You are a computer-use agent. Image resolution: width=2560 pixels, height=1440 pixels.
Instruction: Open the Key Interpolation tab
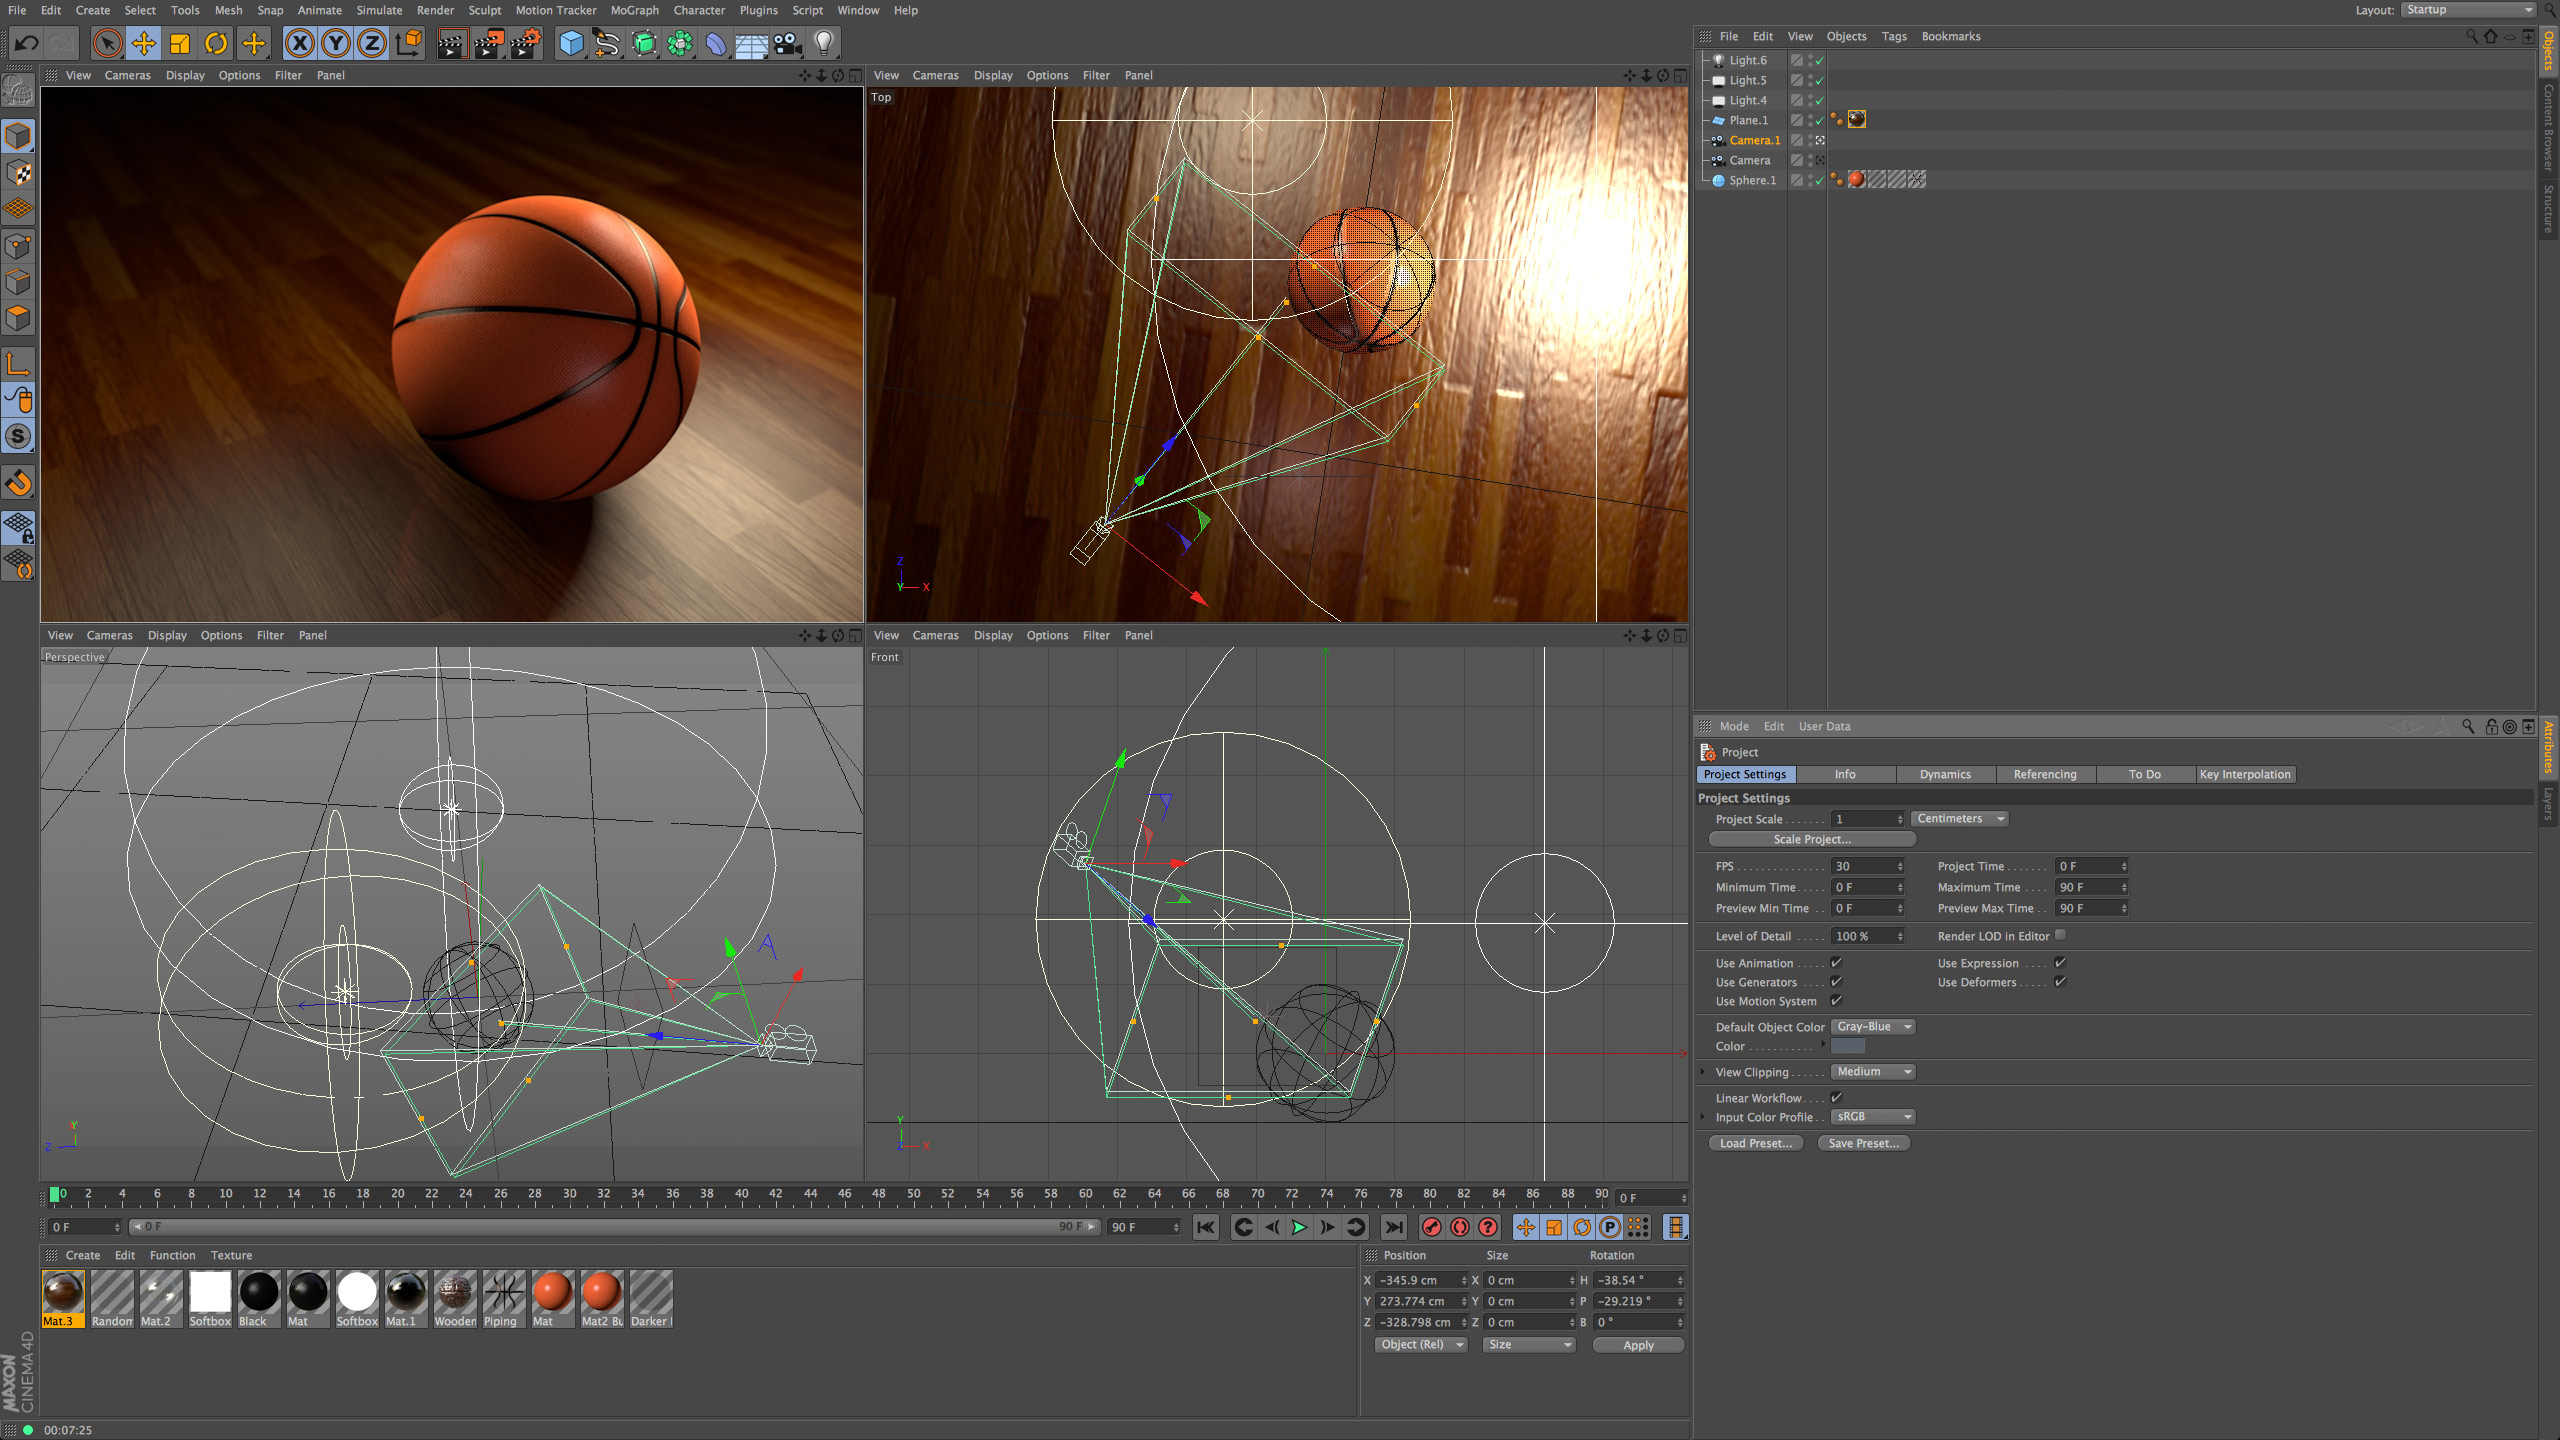(x=2245, y=774)
